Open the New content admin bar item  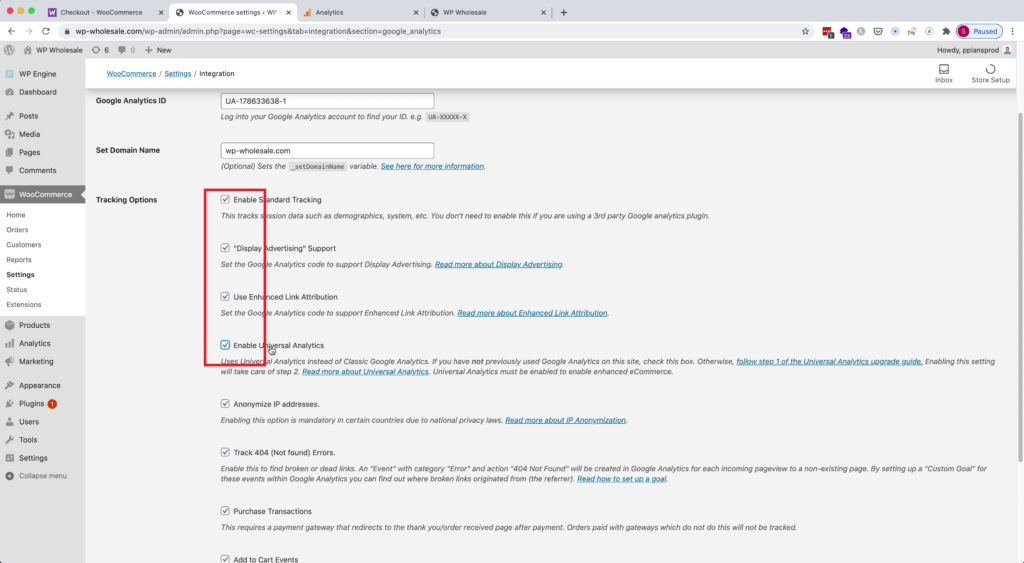click(158, 50)
